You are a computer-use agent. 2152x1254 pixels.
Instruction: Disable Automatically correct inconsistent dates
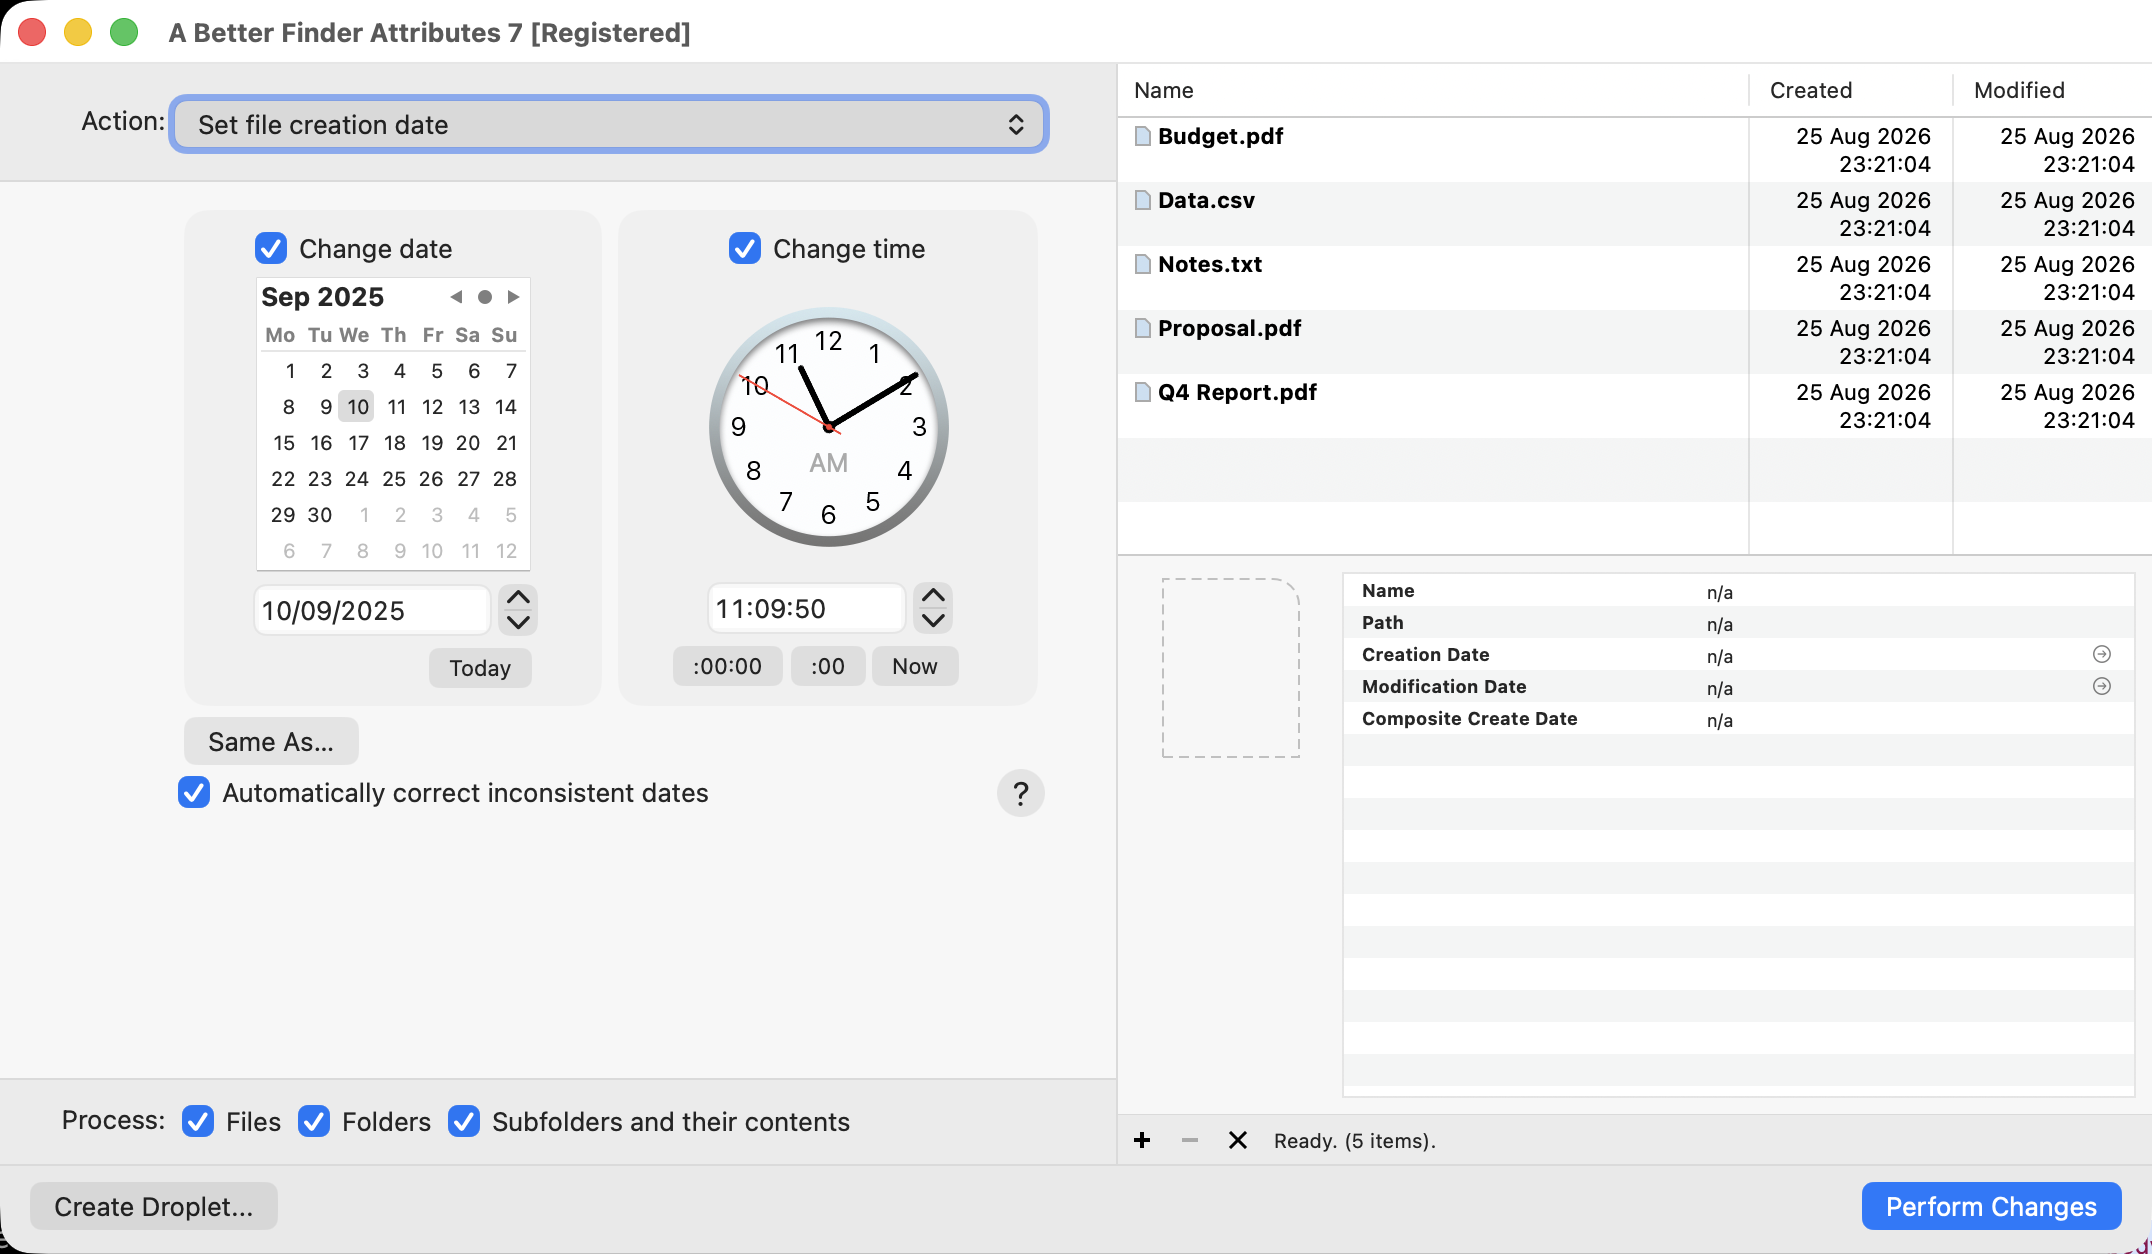click(x=194, y=792)
